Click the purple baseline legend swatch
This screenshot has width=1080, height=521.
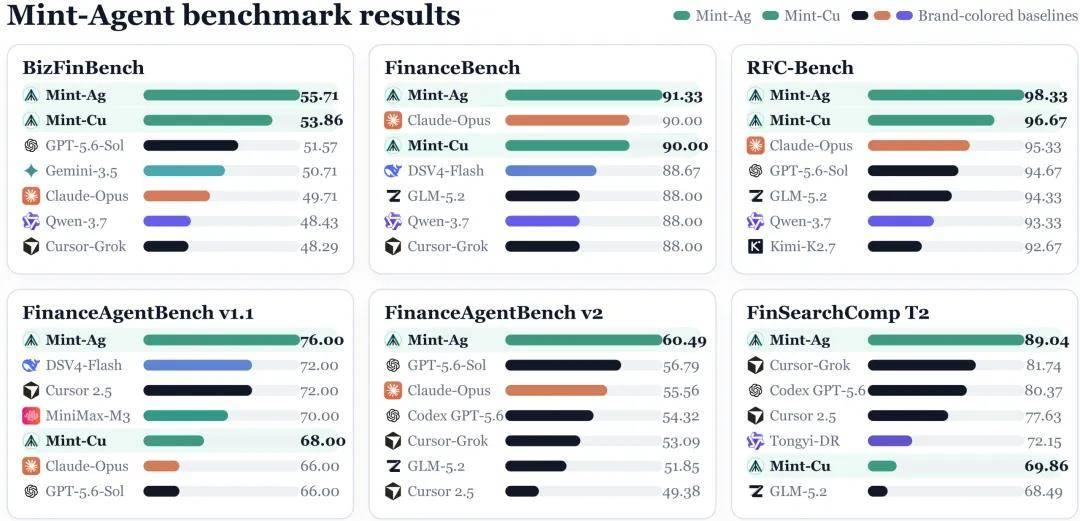[x=904, y=15]
